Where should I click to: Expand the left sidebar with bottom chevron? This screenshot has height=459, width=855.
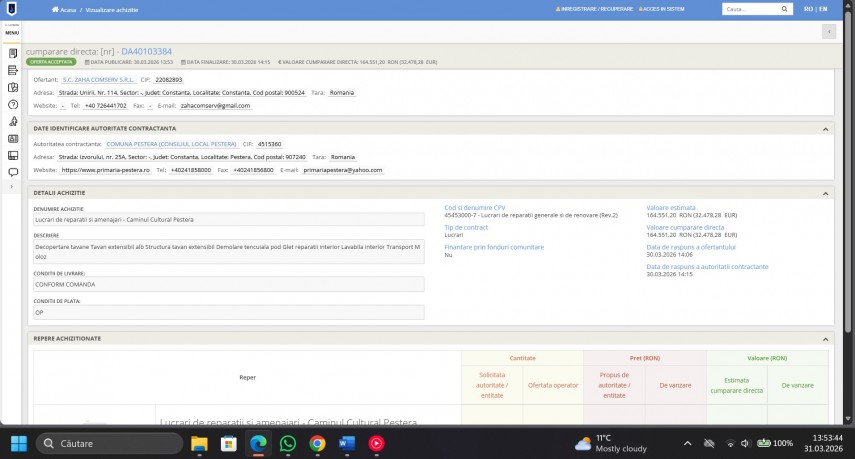coord(12,187)
